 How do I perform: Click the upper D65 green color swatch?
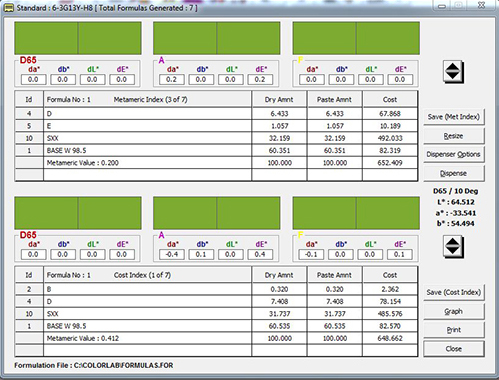[x=78, y=38]
